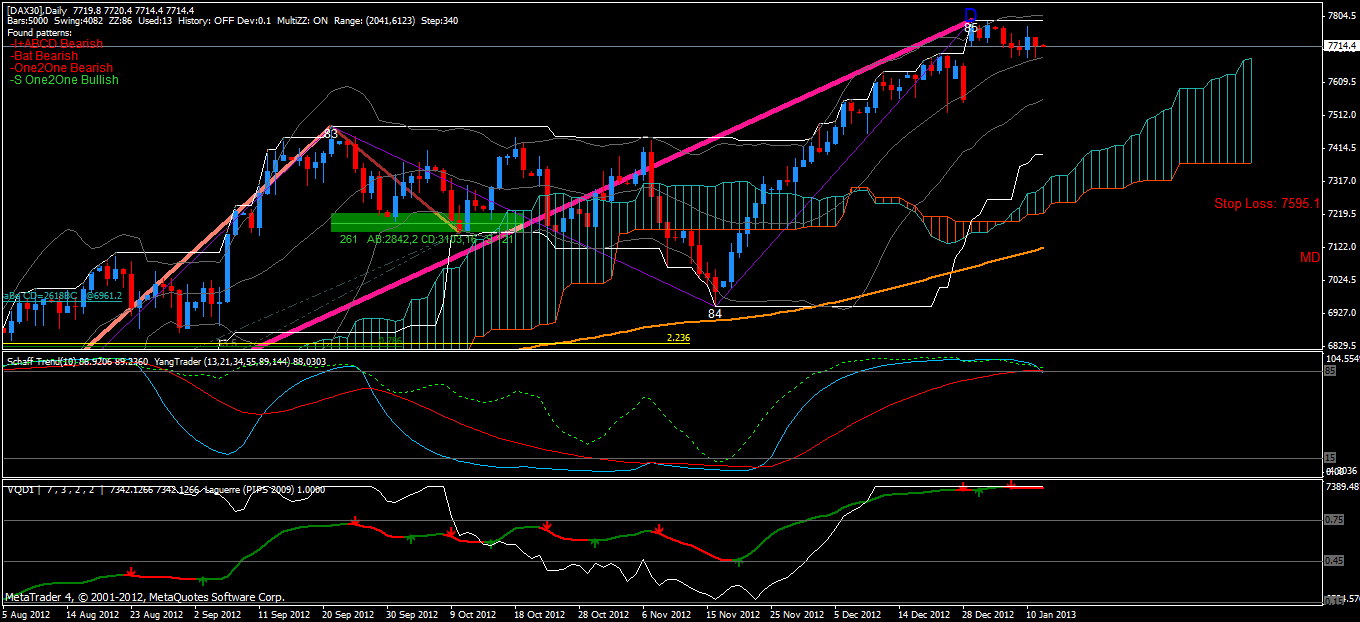
Task: Pick the "-One2One Bearish" pattern label
Action: click(62, 68)
